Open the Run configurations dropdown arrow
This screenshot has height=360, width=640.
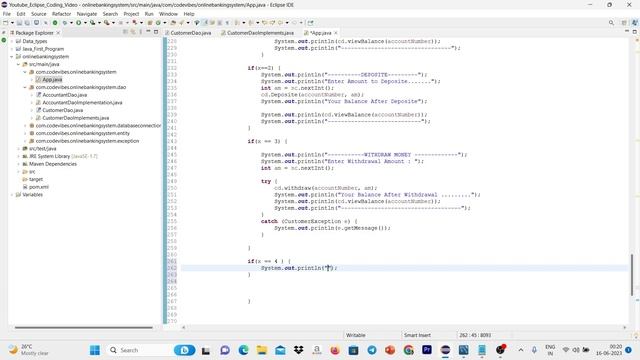85,23
